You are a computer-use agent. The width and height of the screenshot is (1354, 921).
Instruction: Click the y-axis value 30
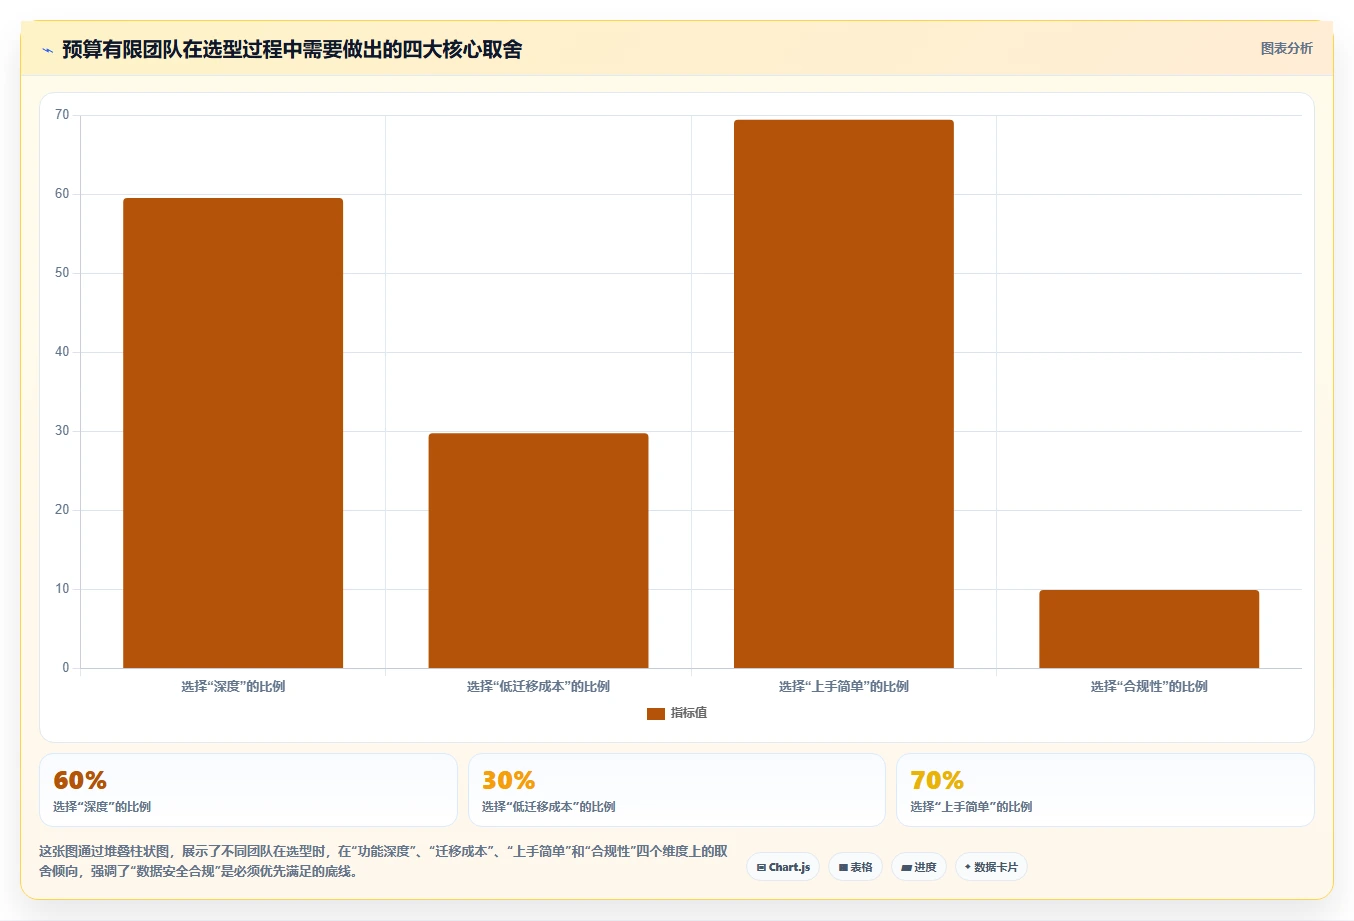pos(62,431)
